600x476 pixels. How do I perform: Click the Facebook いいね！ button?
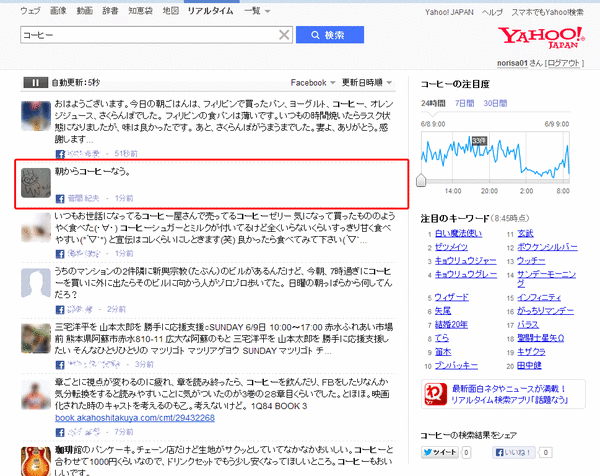(514, 452)
